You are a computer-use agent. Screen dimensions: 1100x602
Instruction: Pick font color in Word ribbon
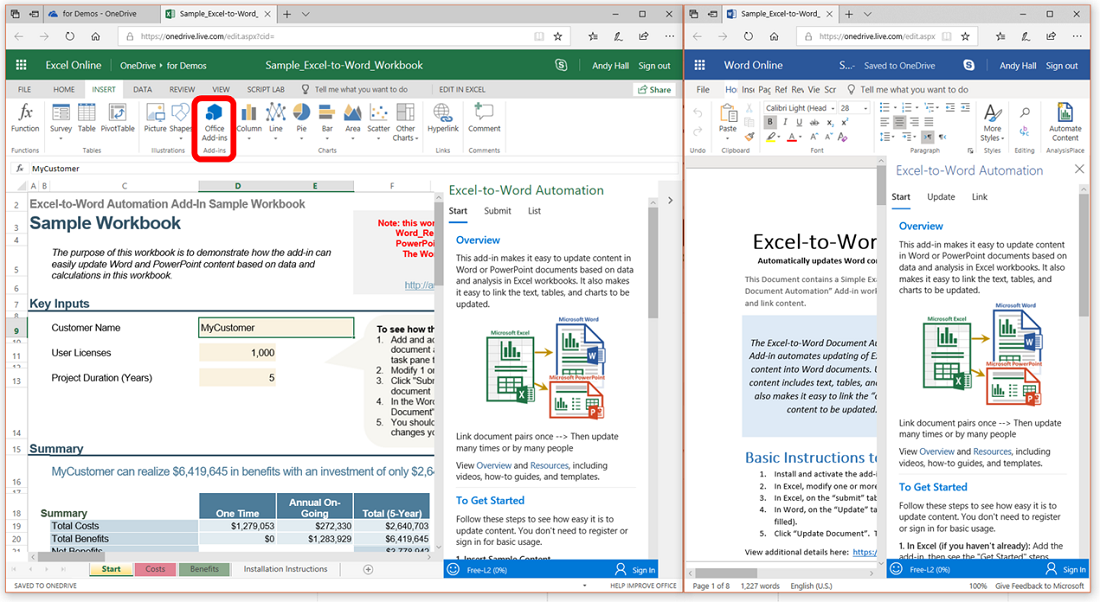point(791,137)
